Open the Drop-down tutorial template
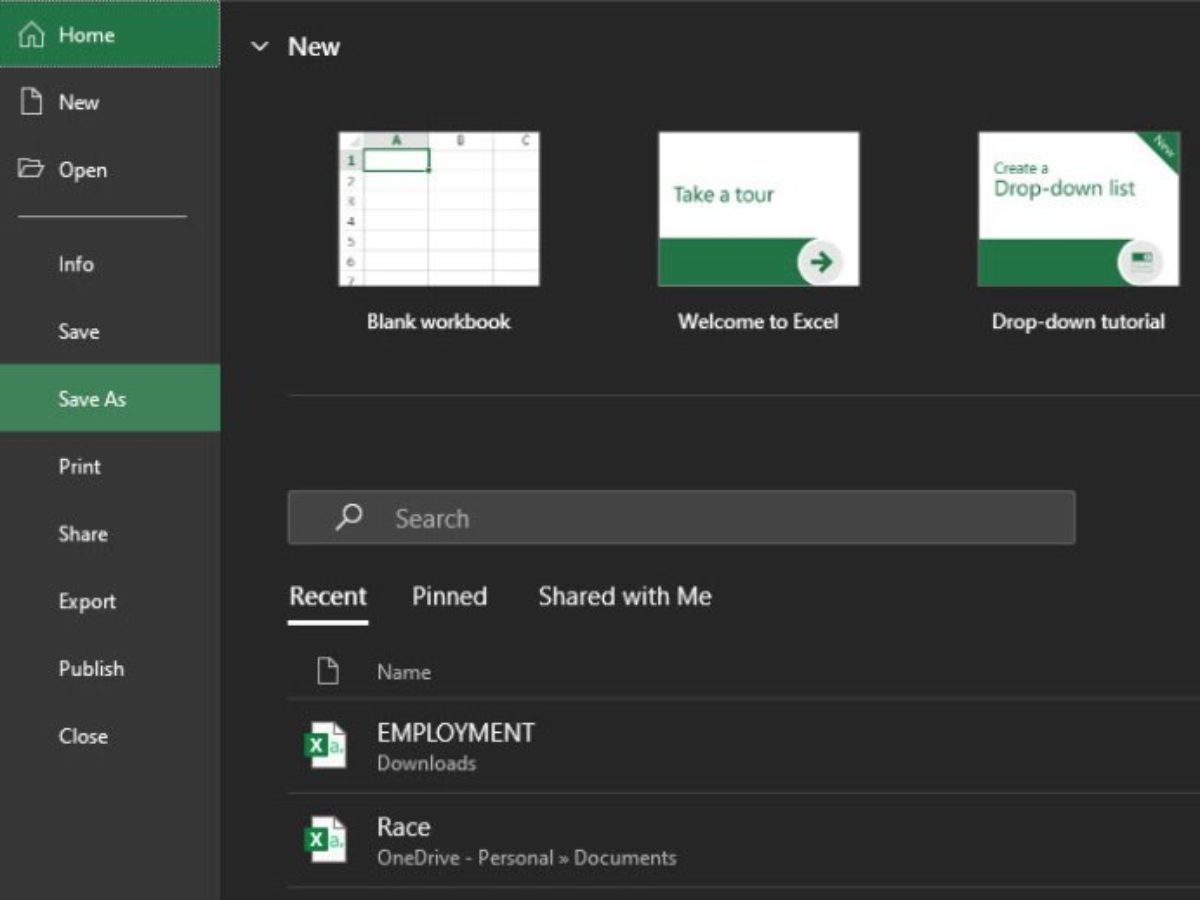 (x=1078, y=210)
